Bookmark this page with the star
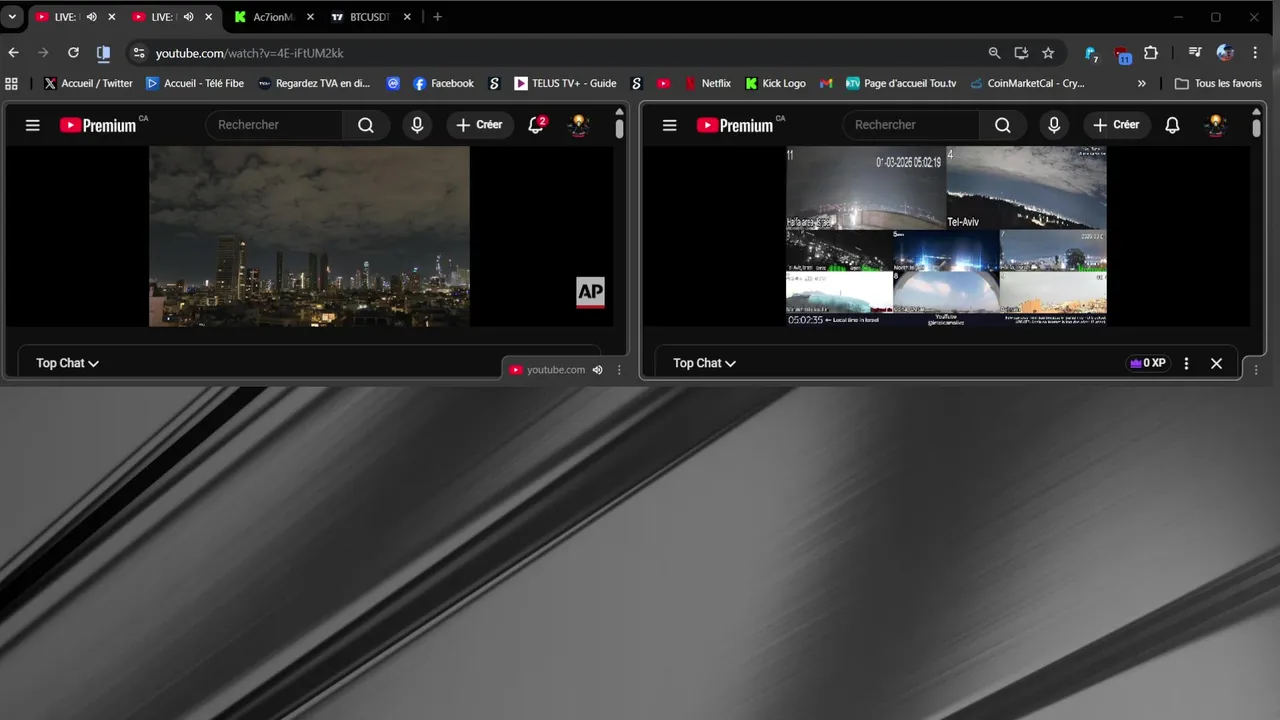Viewport: 1280px width, 720px height. click(1048, 53)
